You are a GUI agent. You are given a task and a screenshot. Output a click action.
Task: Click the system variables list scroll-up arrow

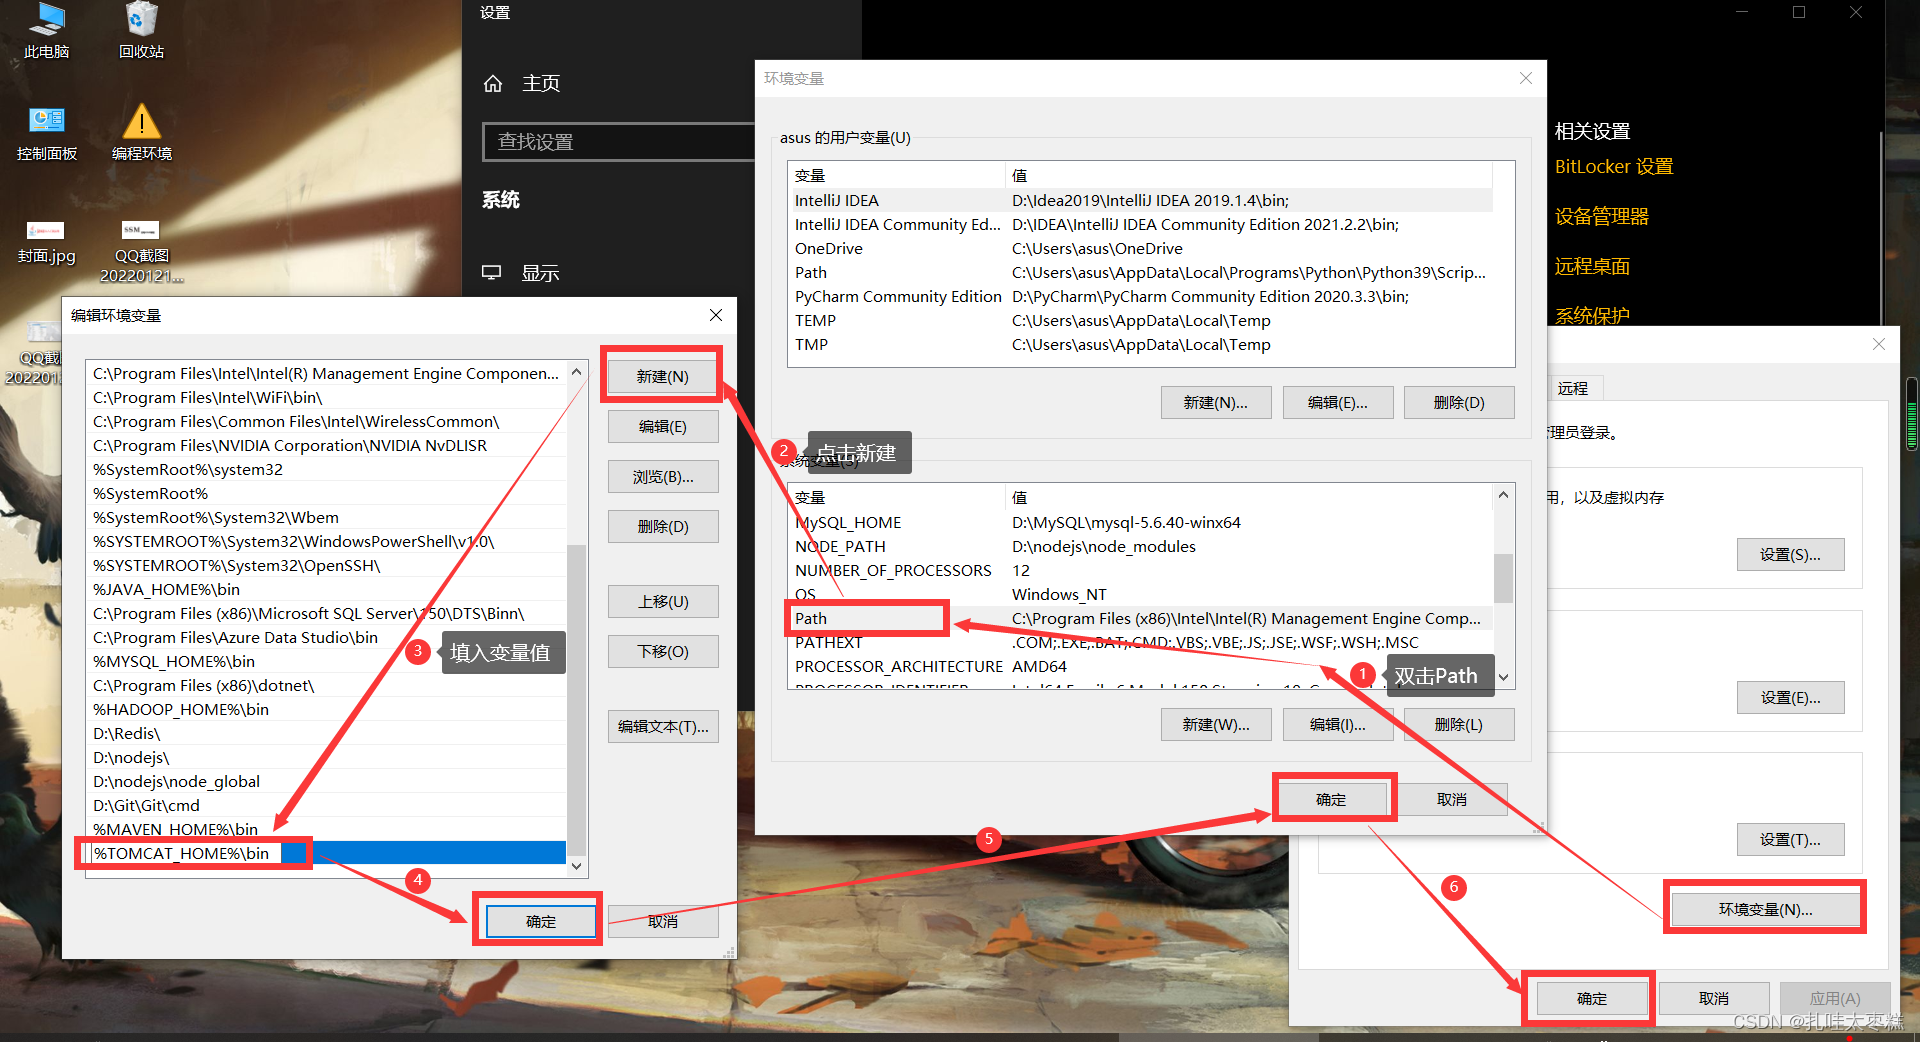[1503, 495]
